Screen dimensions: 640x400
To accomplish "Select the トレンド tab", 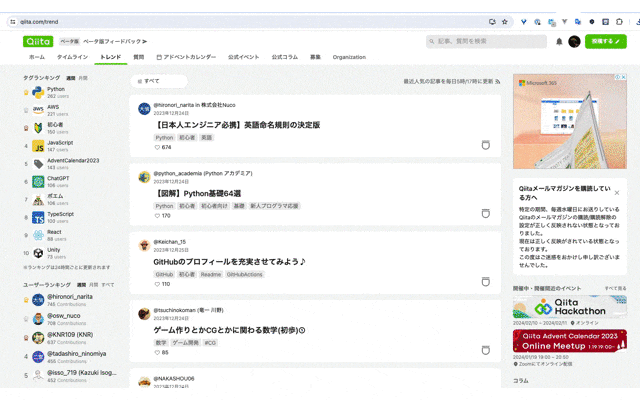I will click(x=111, y=57).
